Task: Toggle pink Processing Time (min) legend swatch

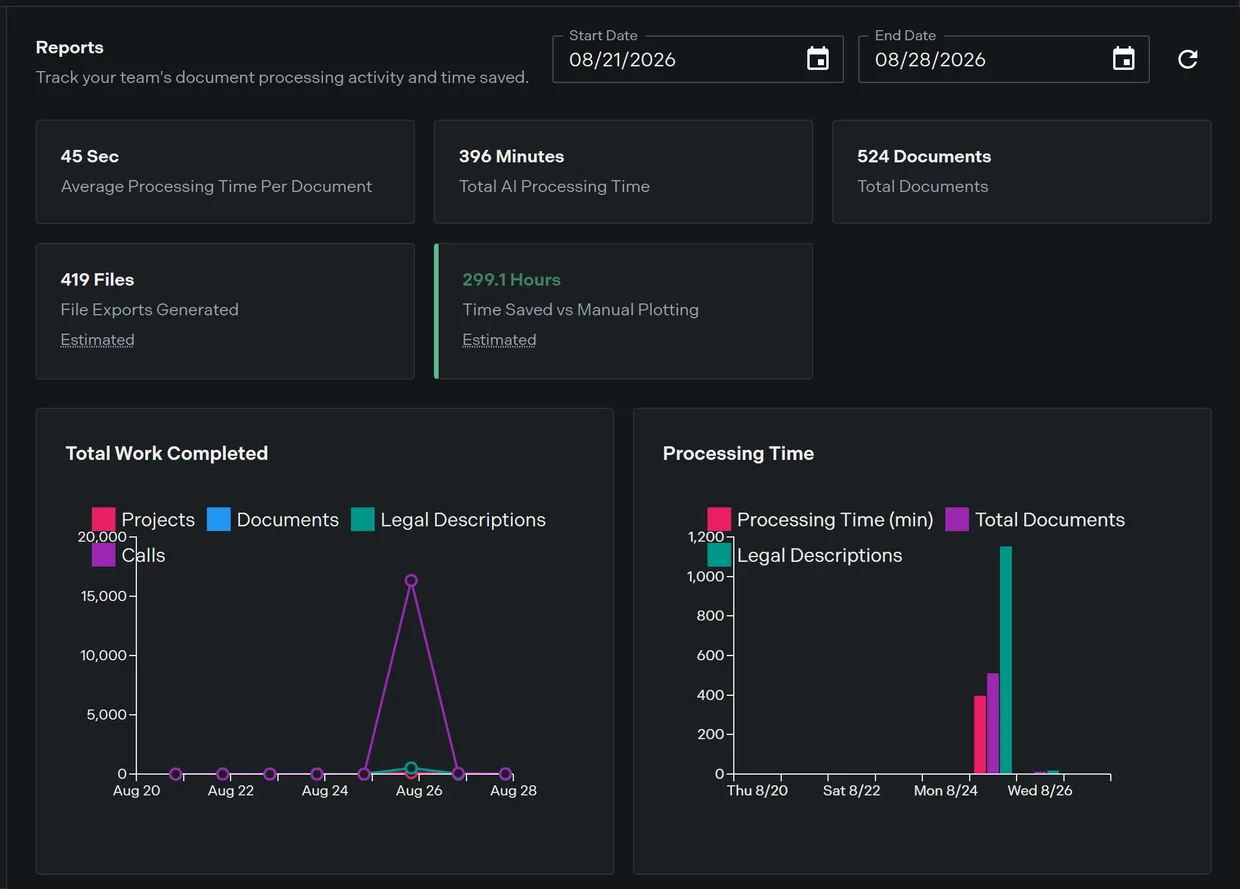Action: point(719,519)
